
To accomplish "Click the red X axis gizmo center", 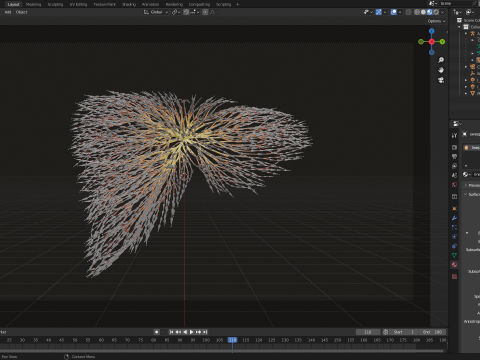I will coord(432,42).
